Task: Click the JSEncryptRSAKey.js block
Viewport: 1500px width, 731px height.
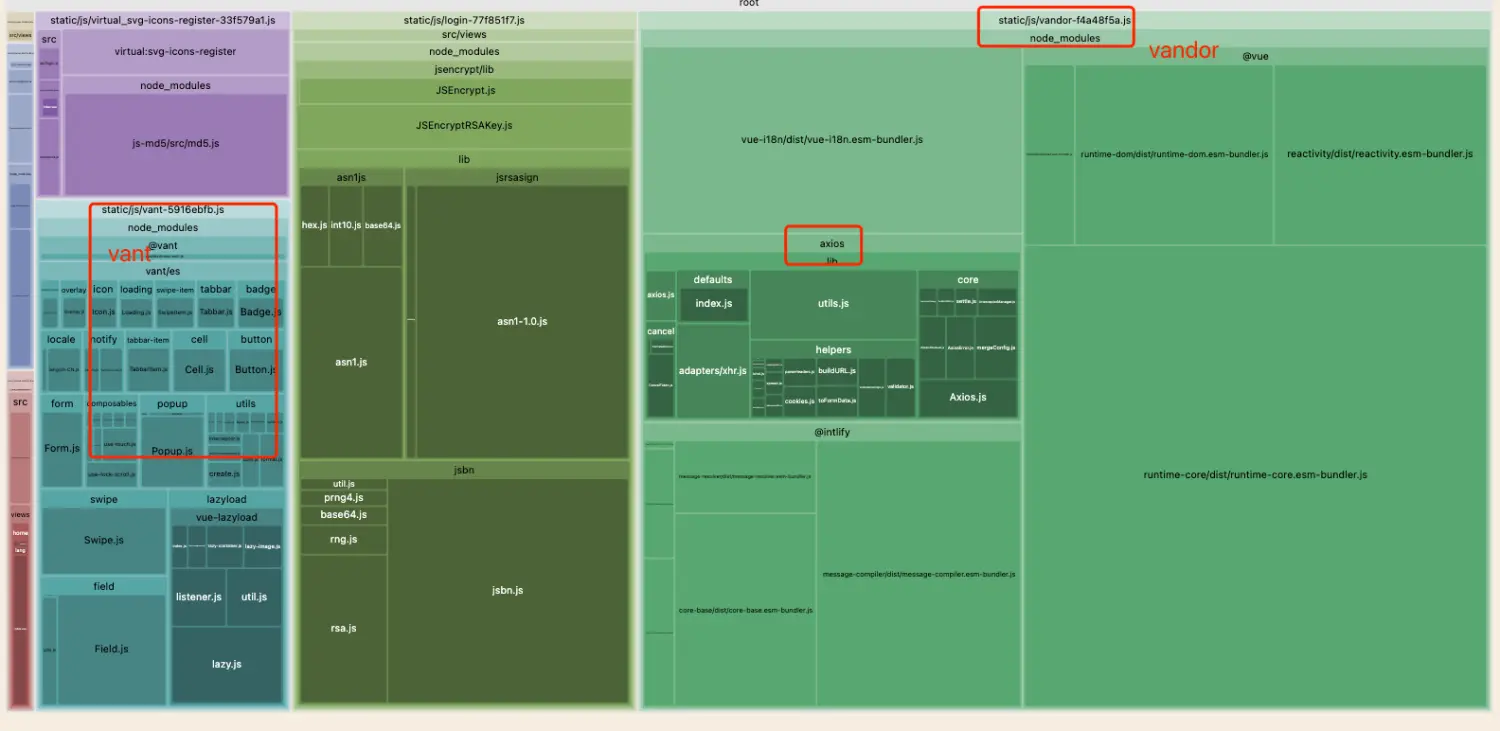Action: pyautogui.click(x=464, y=126)
